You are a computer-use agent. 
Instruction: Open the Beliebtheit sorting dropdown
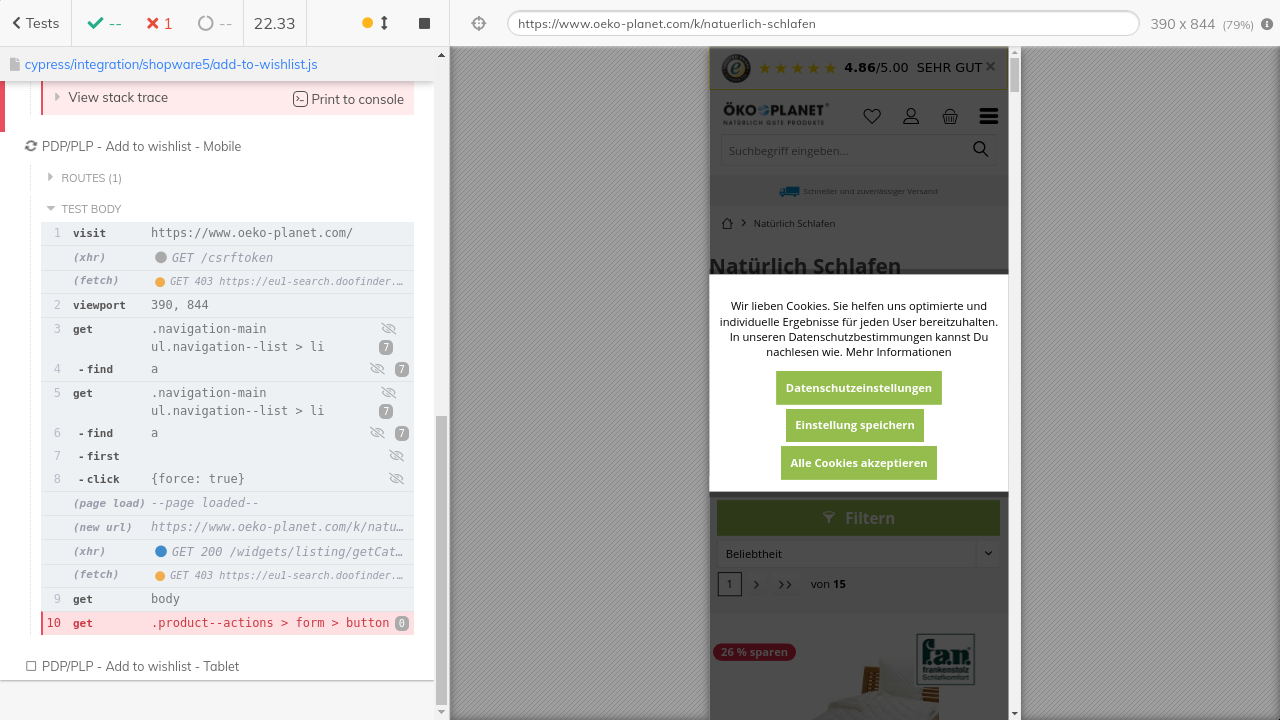coord(858,554)
